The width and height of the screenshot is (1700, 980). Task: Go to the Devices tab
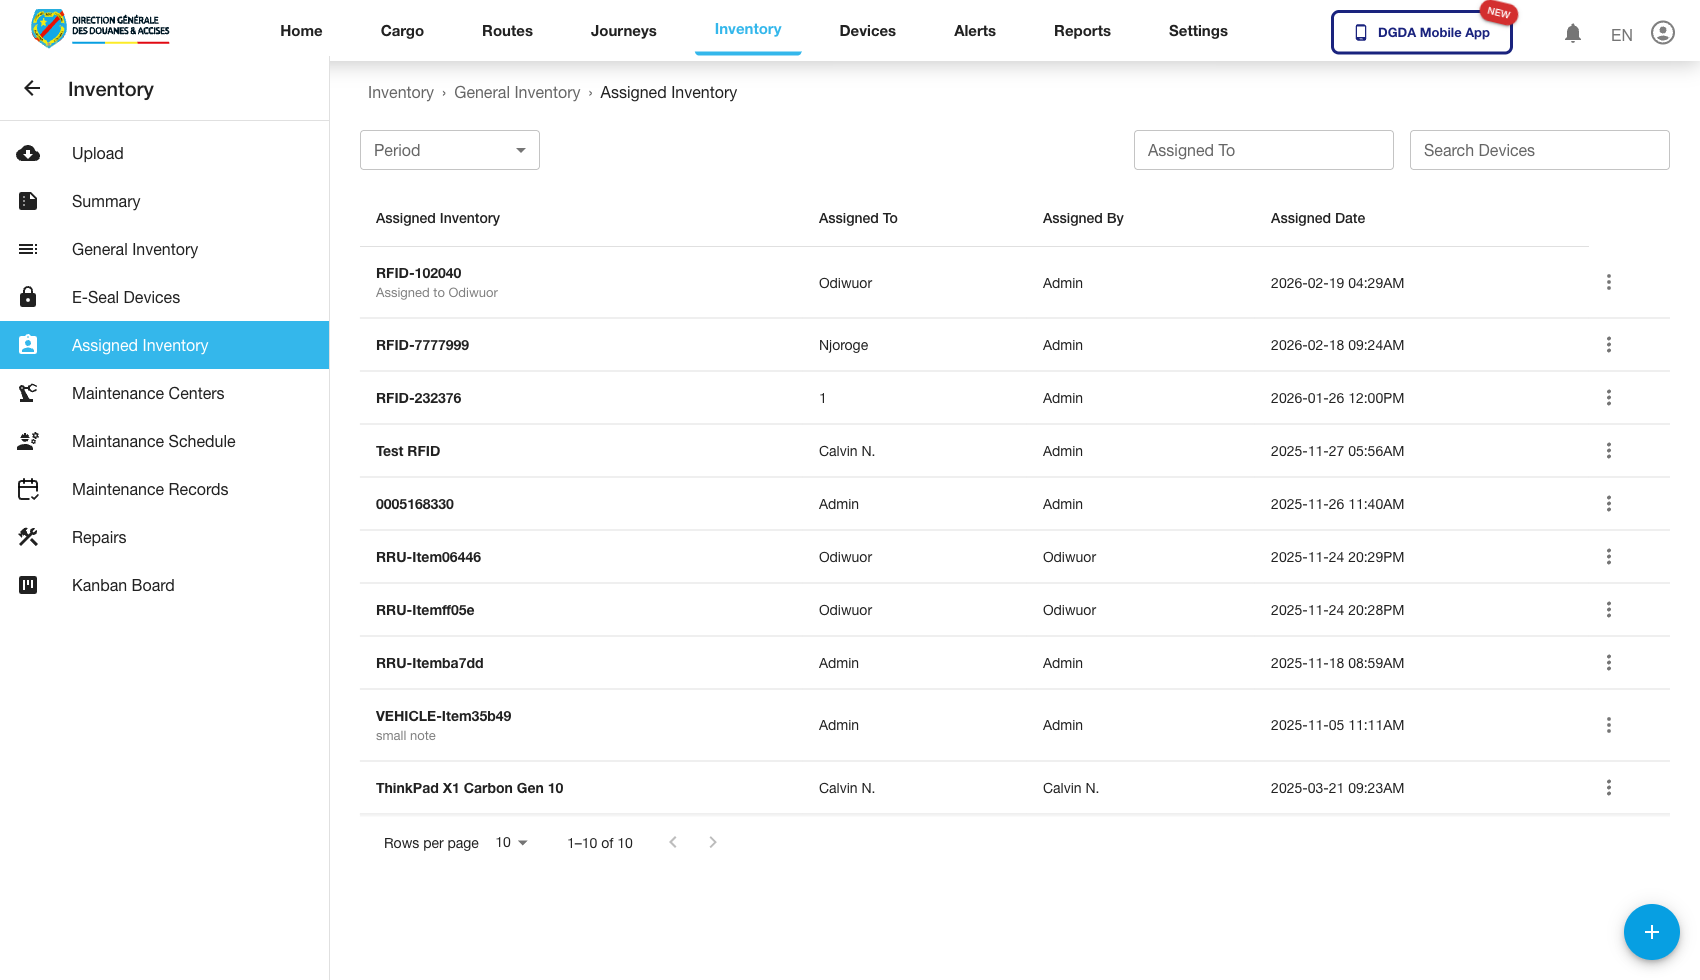coord(867,31)
